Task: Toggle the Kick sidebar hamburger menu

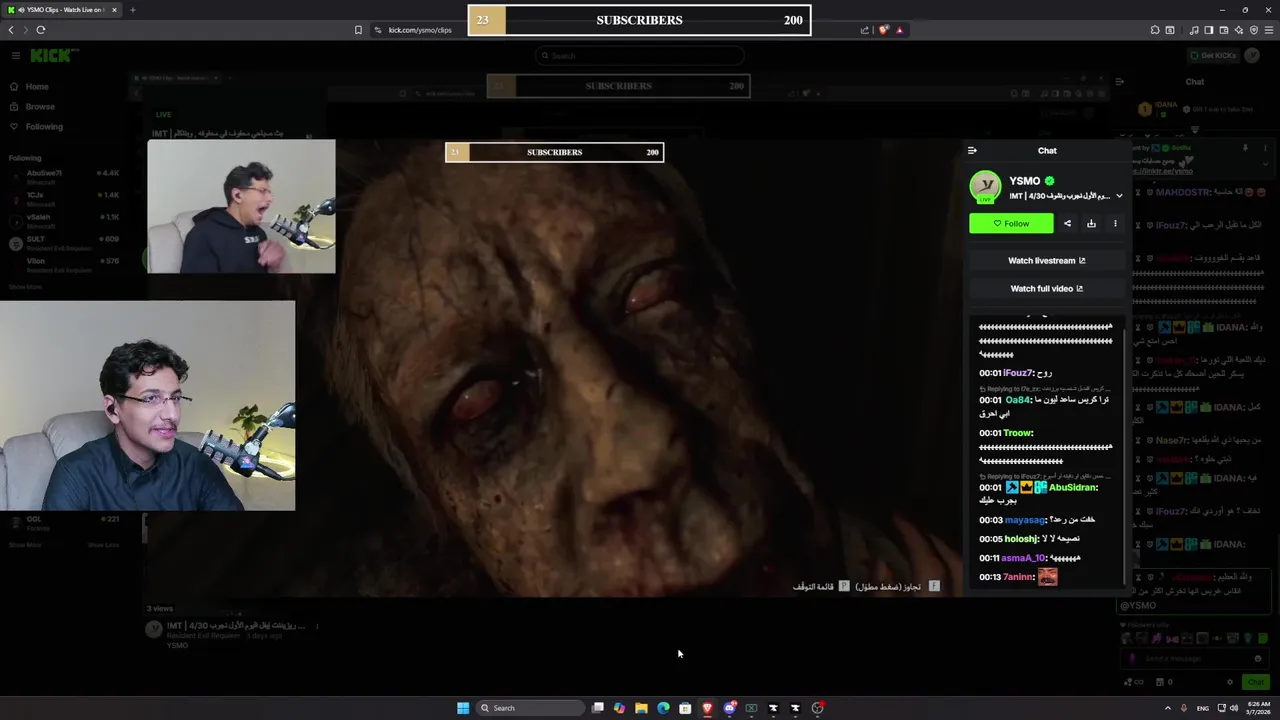Action: click(x=15, y=56)
